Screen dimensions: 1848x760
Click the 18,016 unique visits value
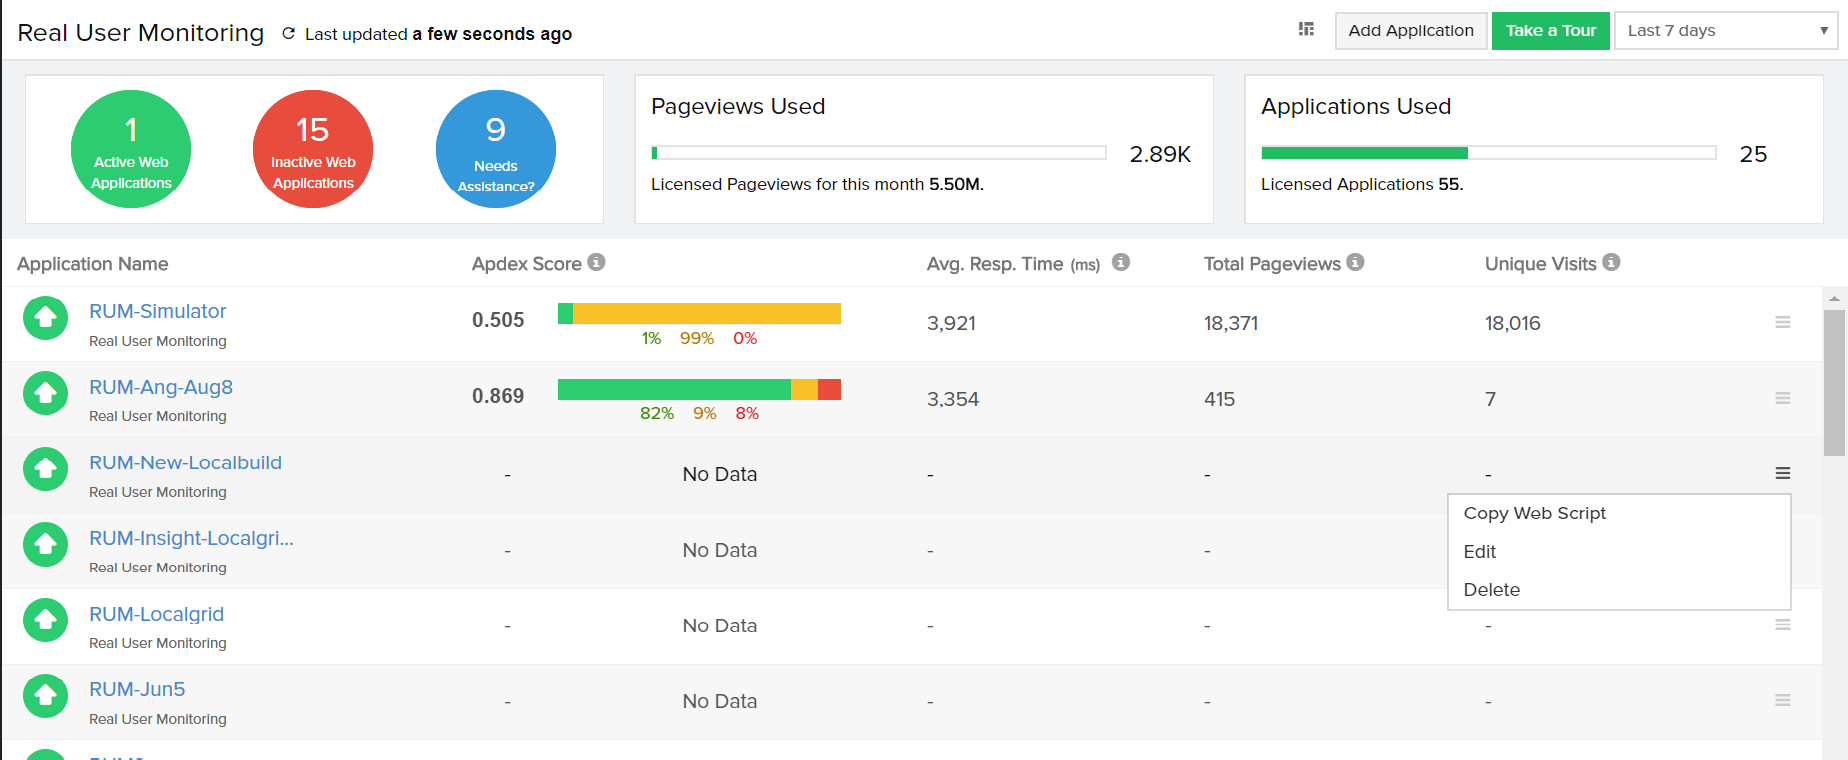pos(1512,323)
